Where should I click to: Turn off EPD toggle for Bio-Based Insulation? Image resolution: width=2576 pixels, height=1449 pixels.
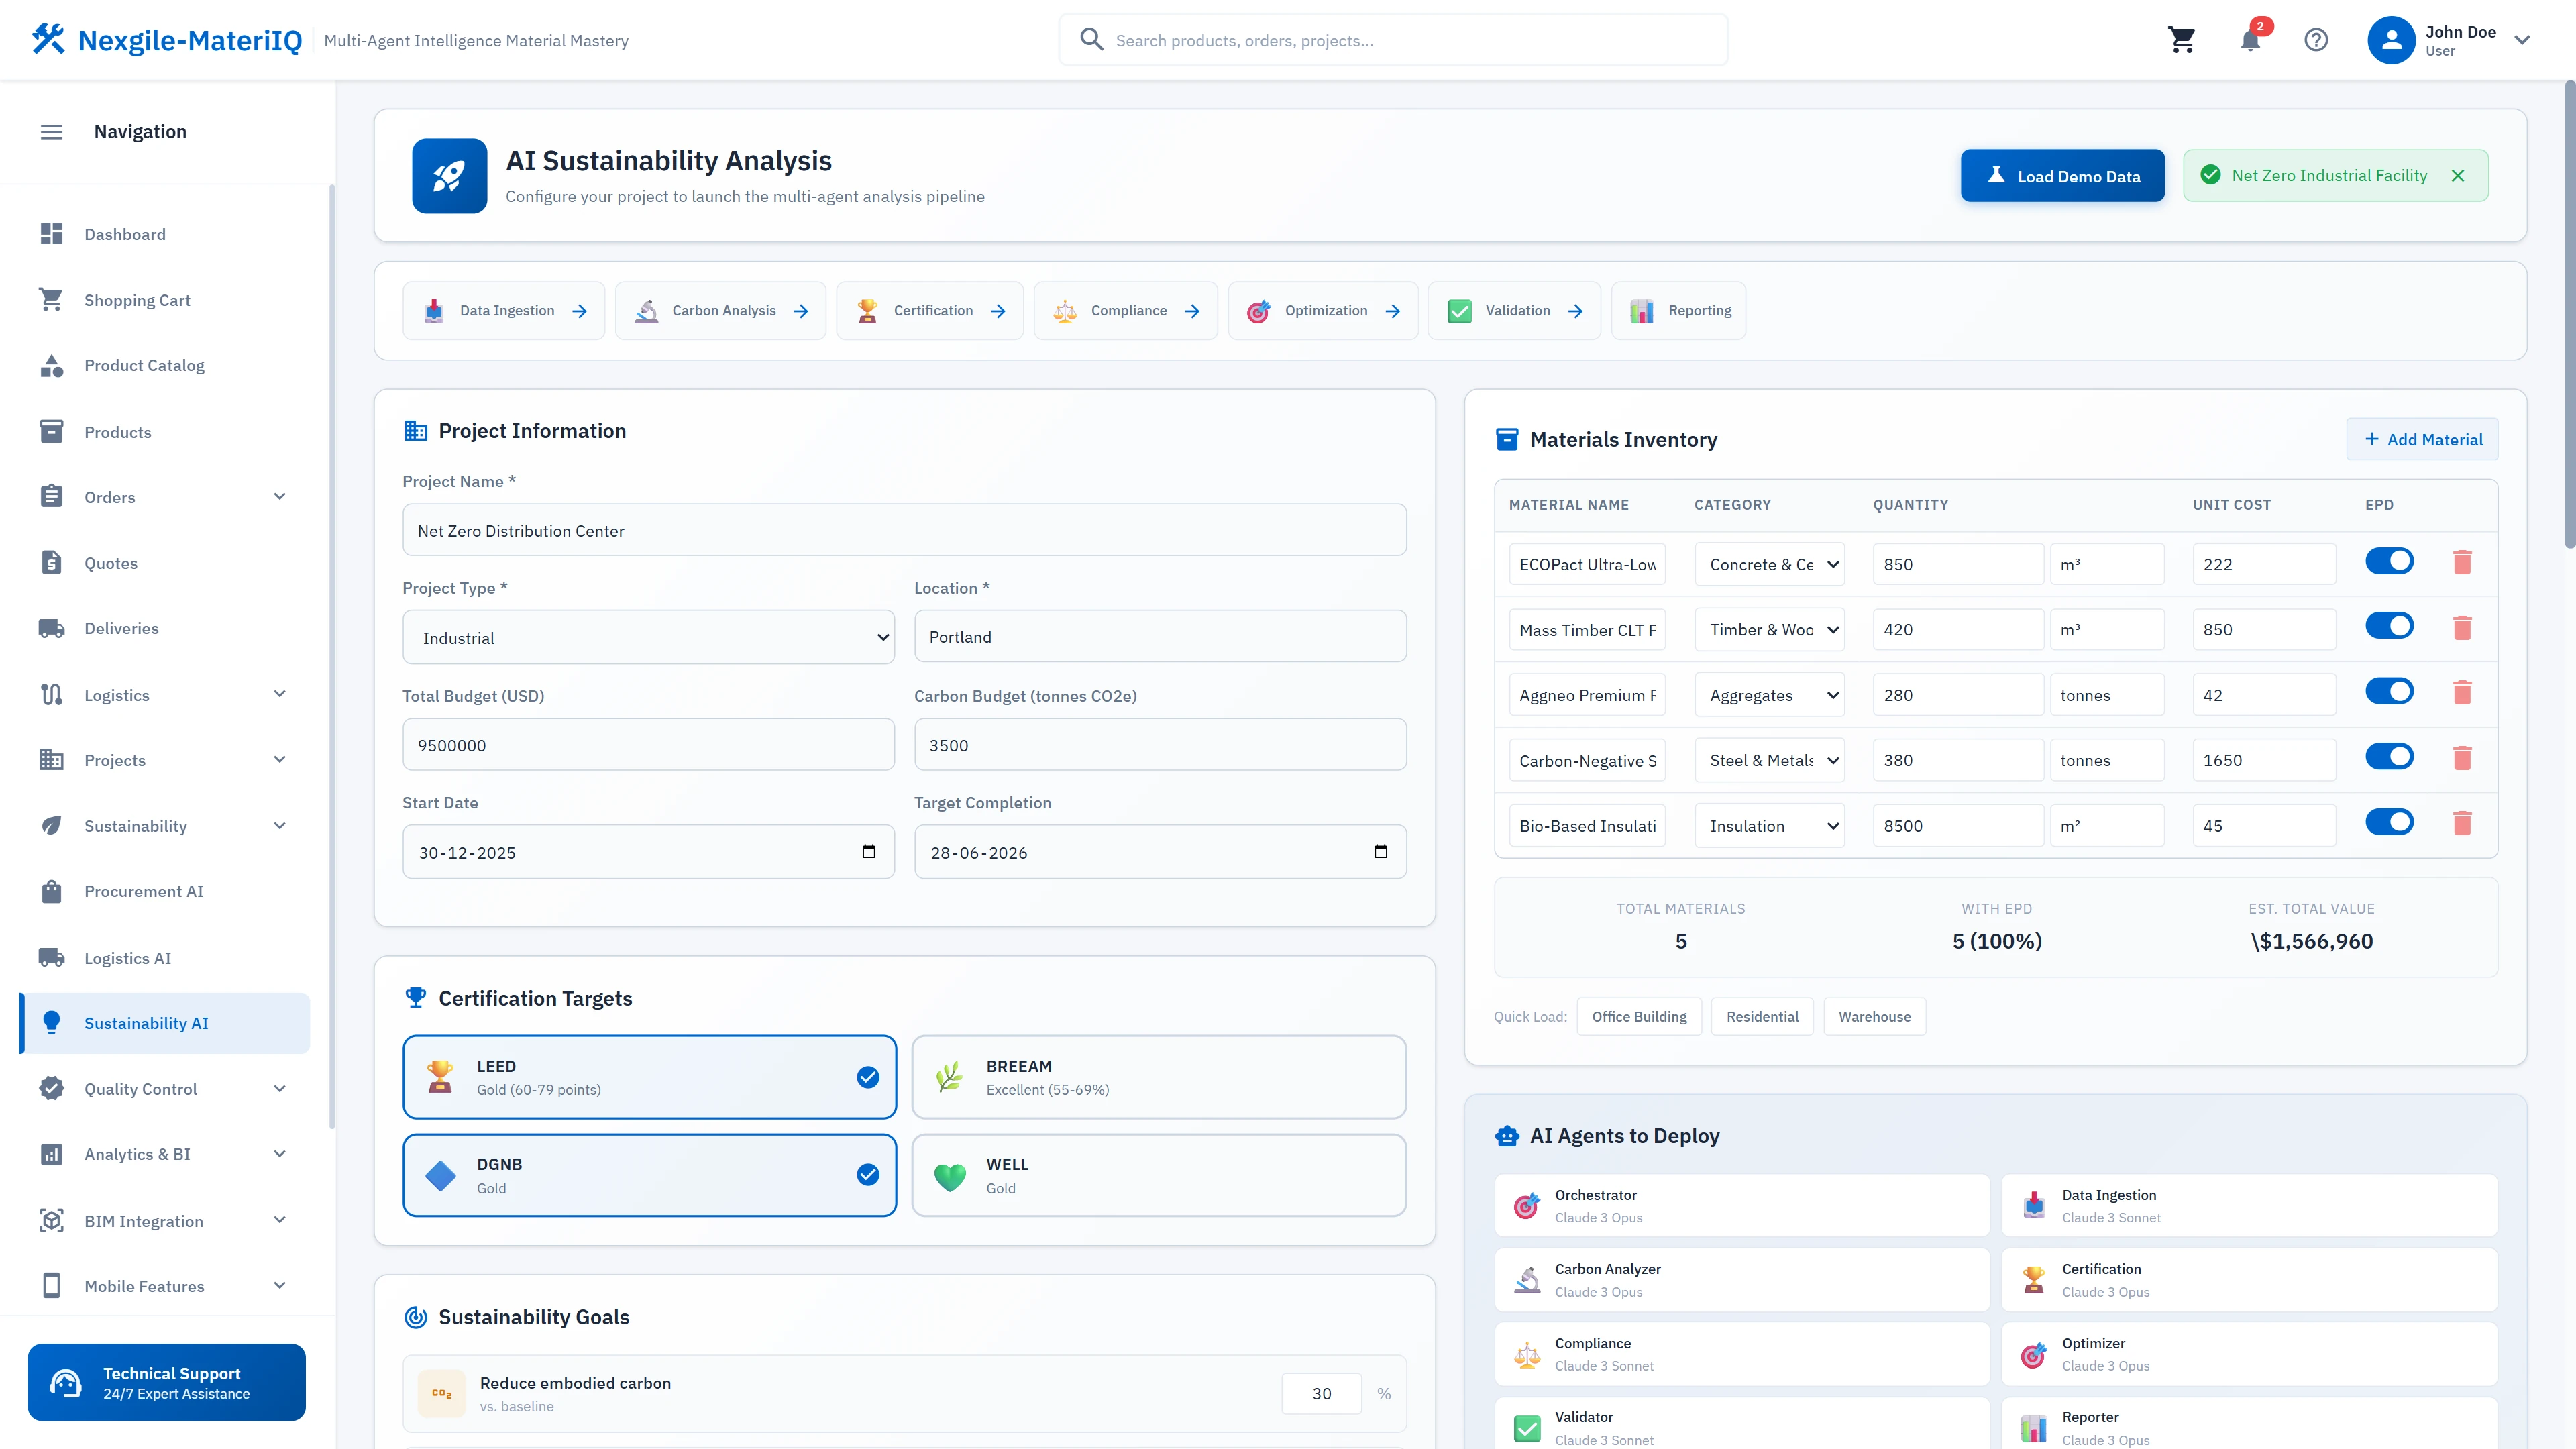[2389, 821]
